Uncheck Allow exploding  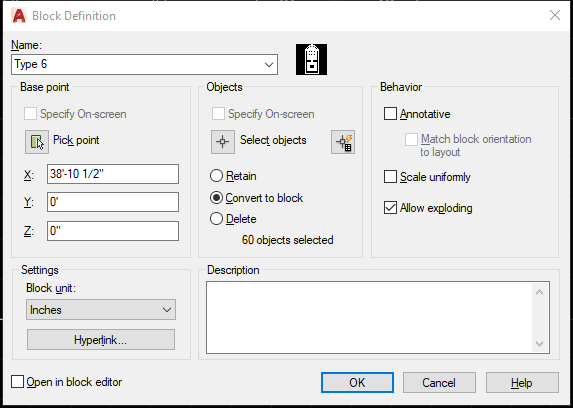pyautogui.click(x=390, y=208)
